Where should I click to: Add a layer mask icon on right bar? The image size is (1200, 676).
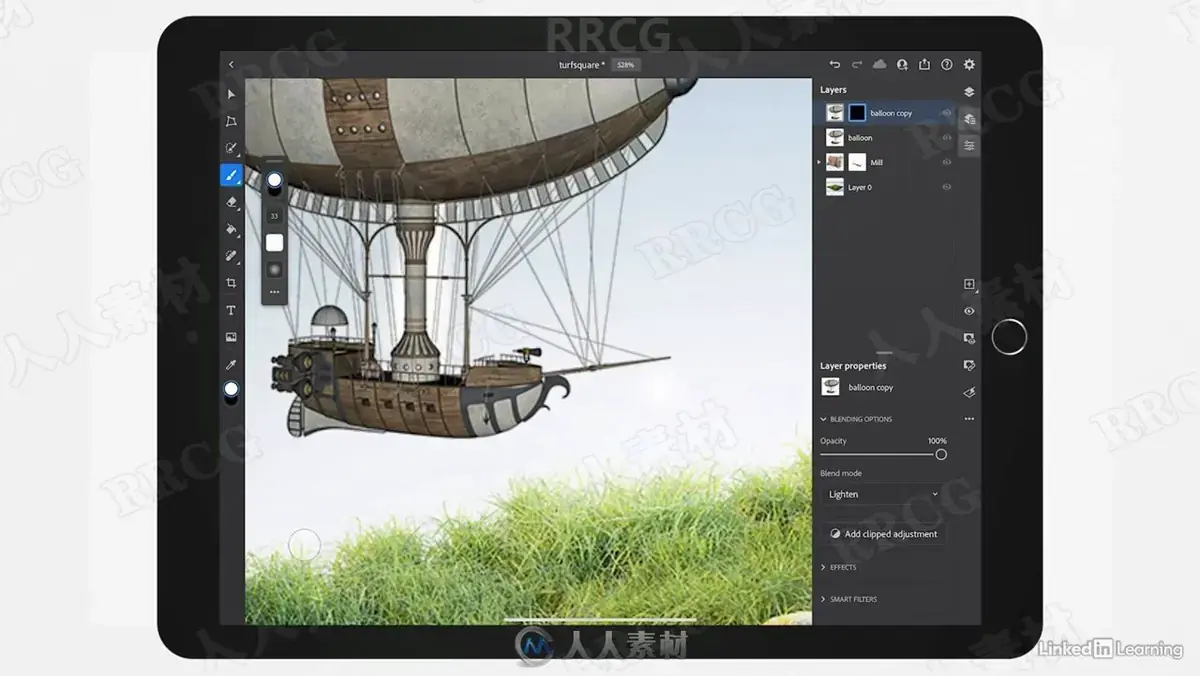[x=969, y=338]
